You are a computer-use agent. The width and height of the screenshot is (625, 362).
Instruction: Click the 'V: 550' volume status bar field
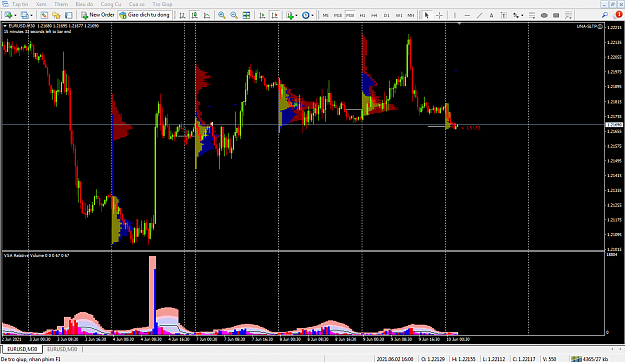point(548,359)
